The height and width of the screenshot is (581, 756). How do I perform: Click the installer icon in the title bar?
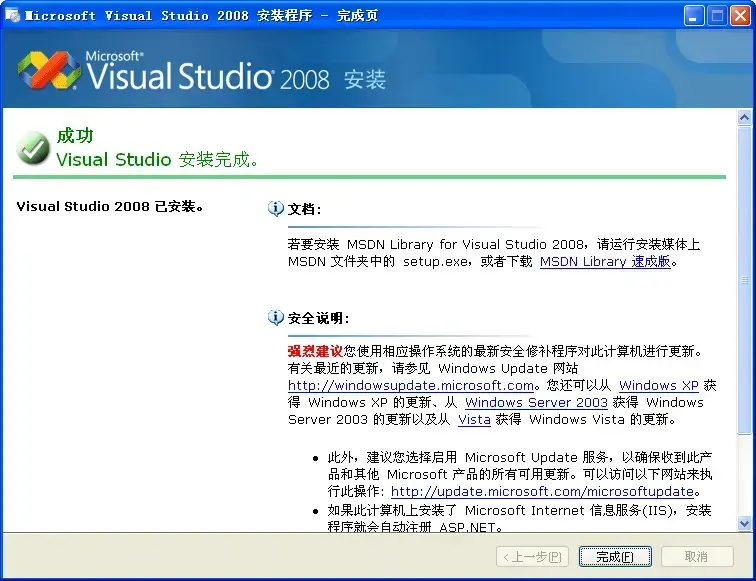(x=13, y=15)
